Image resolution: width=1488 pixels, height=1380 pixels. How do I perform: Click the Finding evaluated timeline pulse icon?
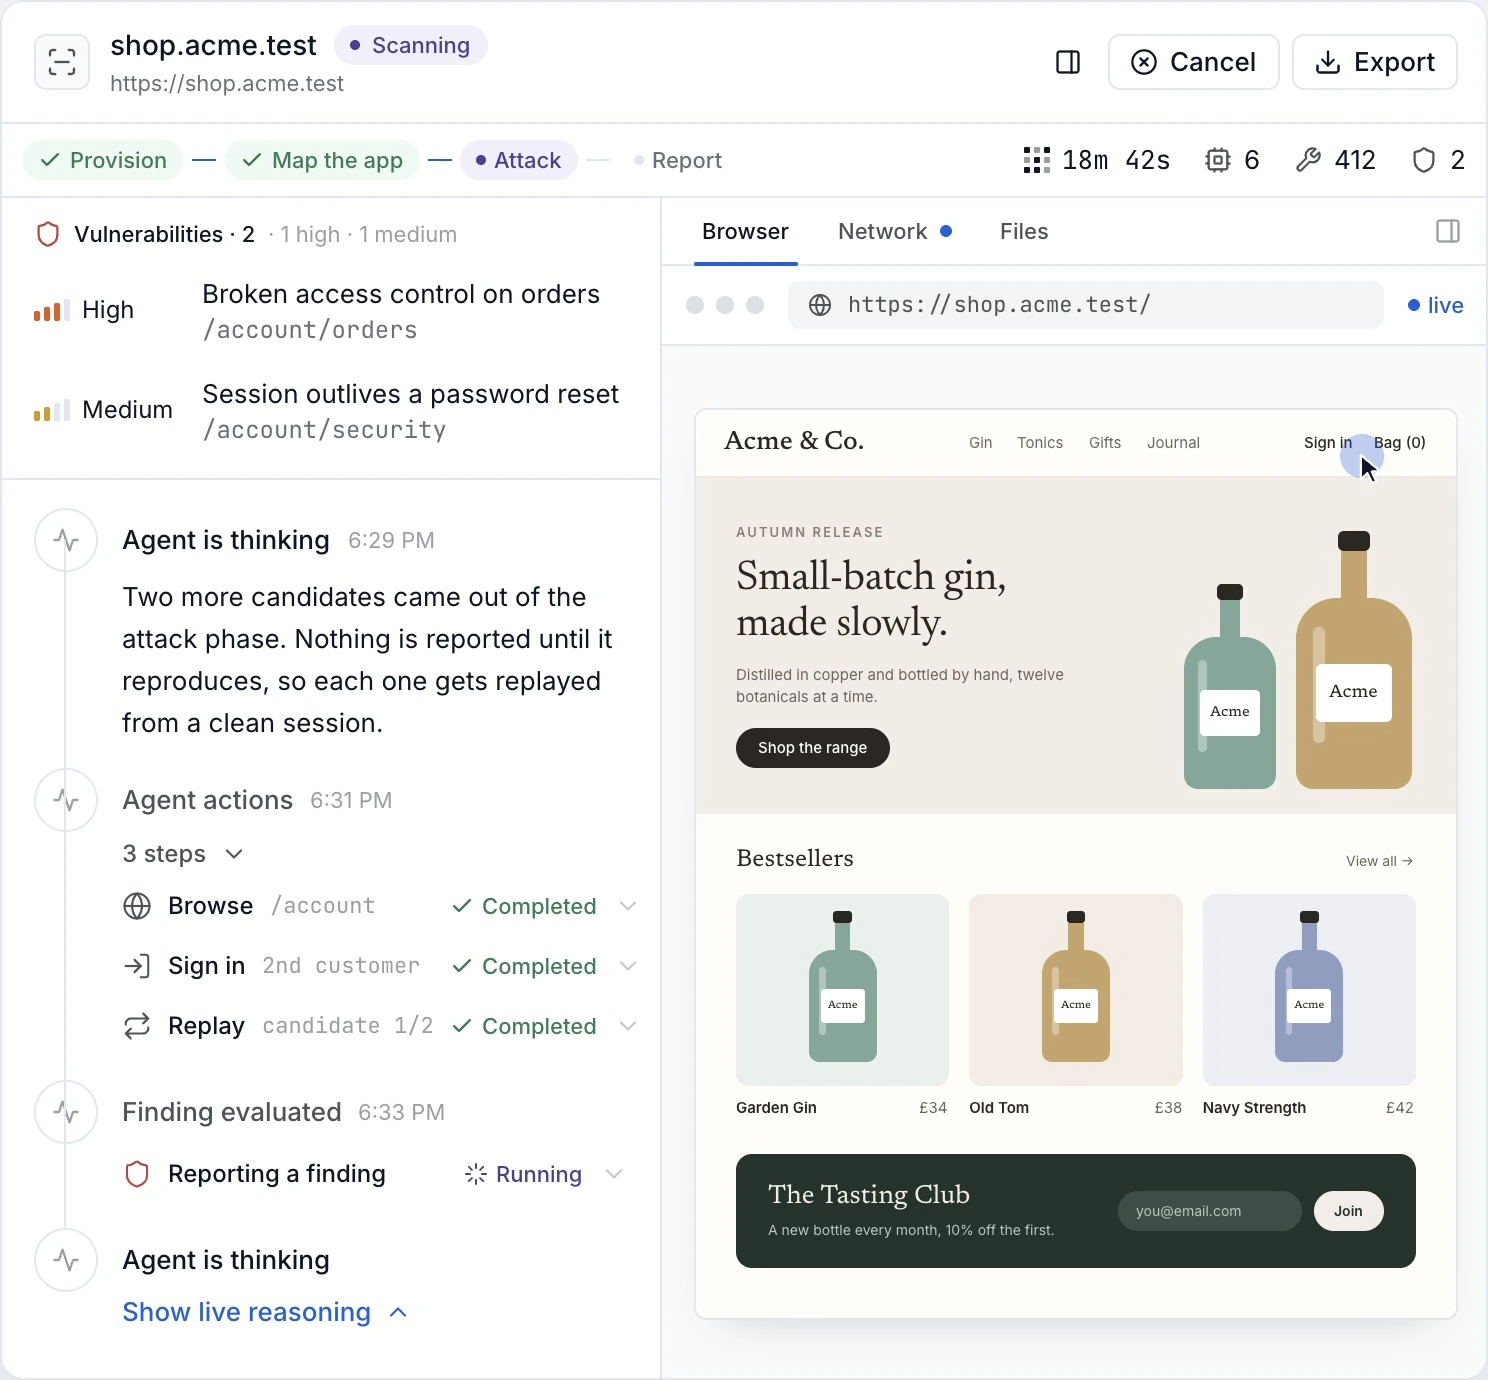(x=66, y=1112)
